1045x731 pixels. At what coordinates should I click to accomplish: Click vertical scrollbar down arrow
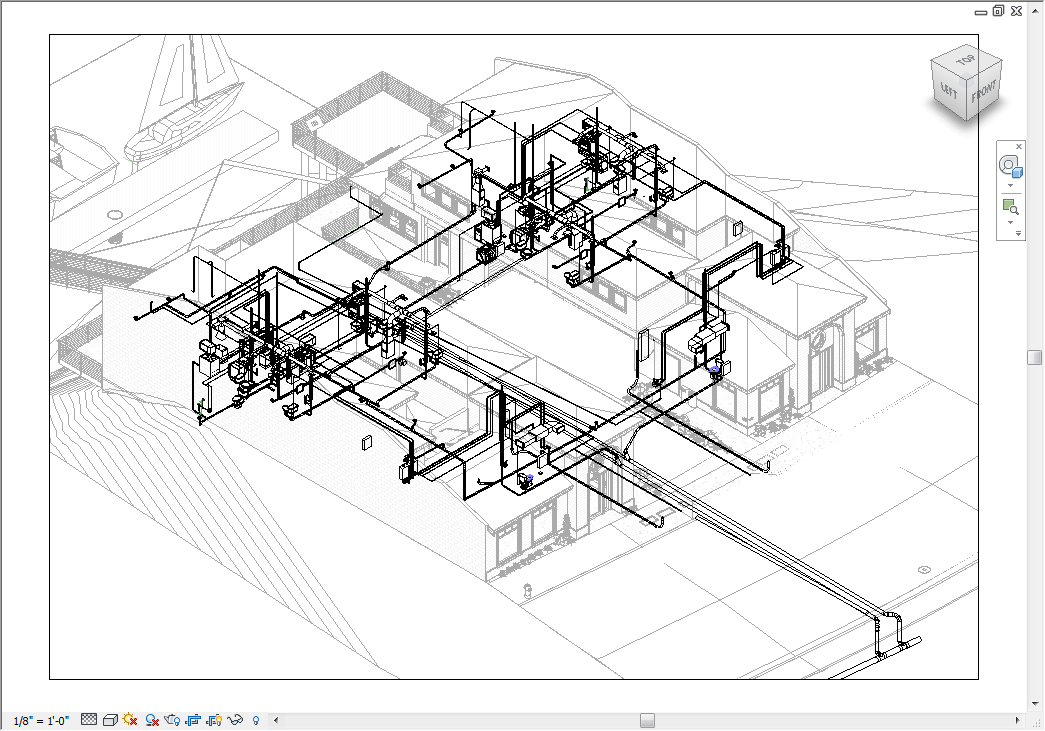click(1035, 703)
